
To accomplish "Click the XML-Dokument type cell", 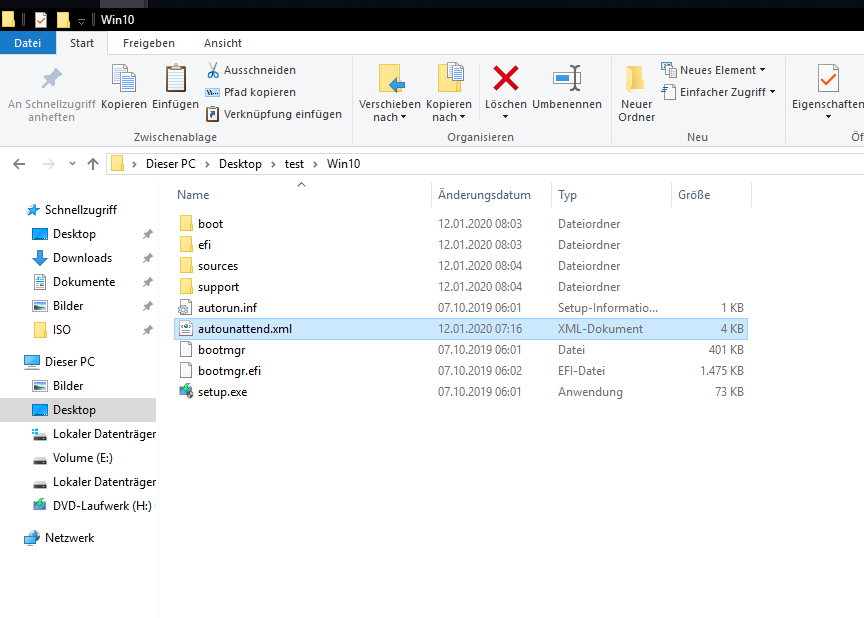I will (600, 329).
